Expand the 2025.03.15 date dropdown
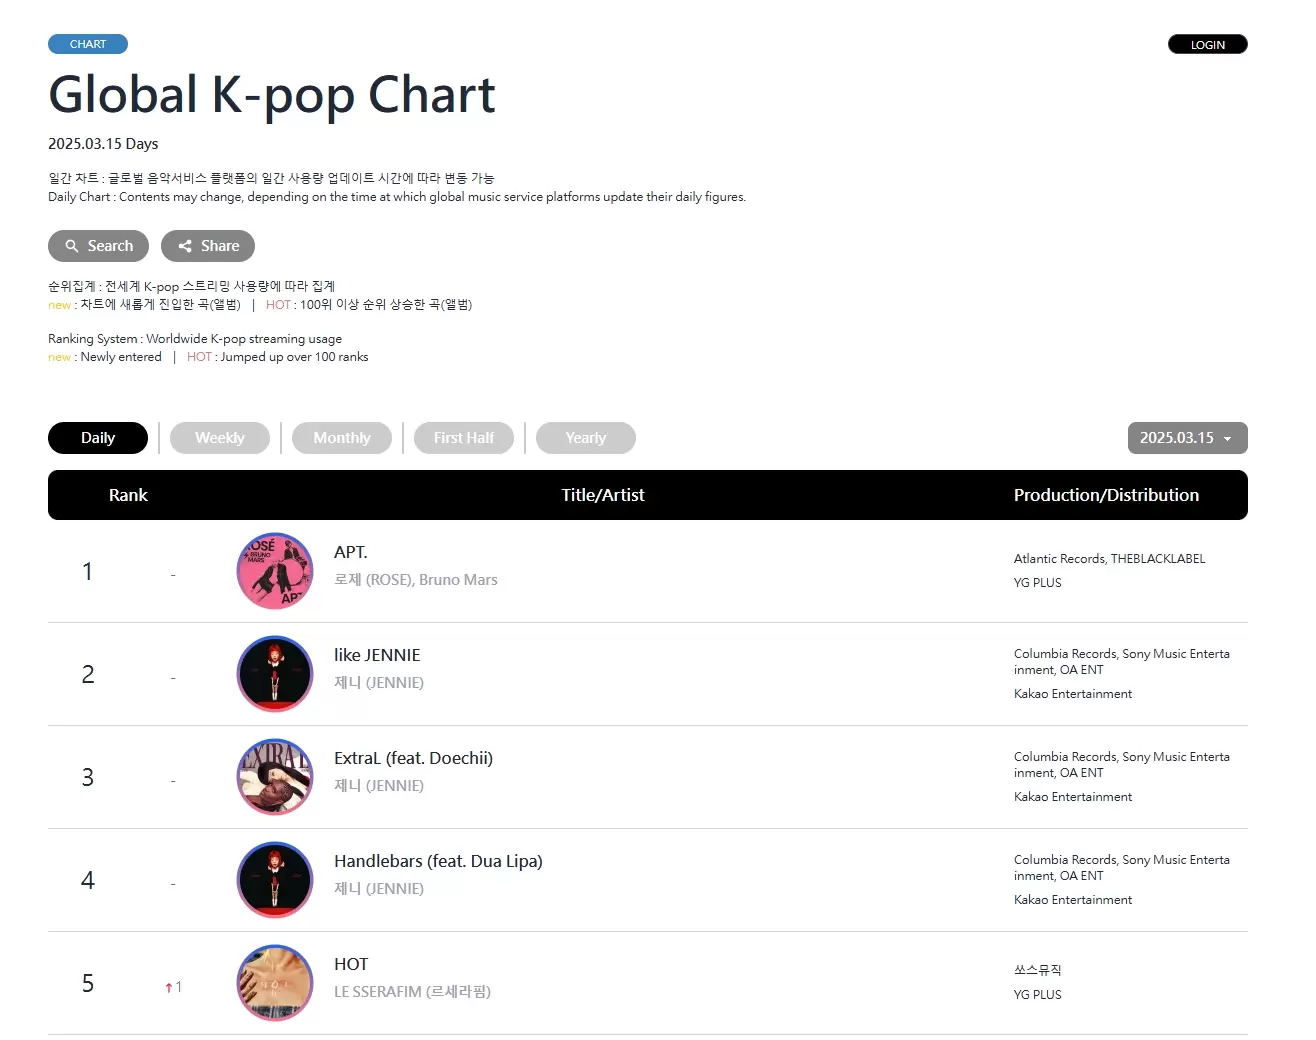The width and height of the screenshot is (1316, 1040). pyautogui.click(x=1187, y=438)
